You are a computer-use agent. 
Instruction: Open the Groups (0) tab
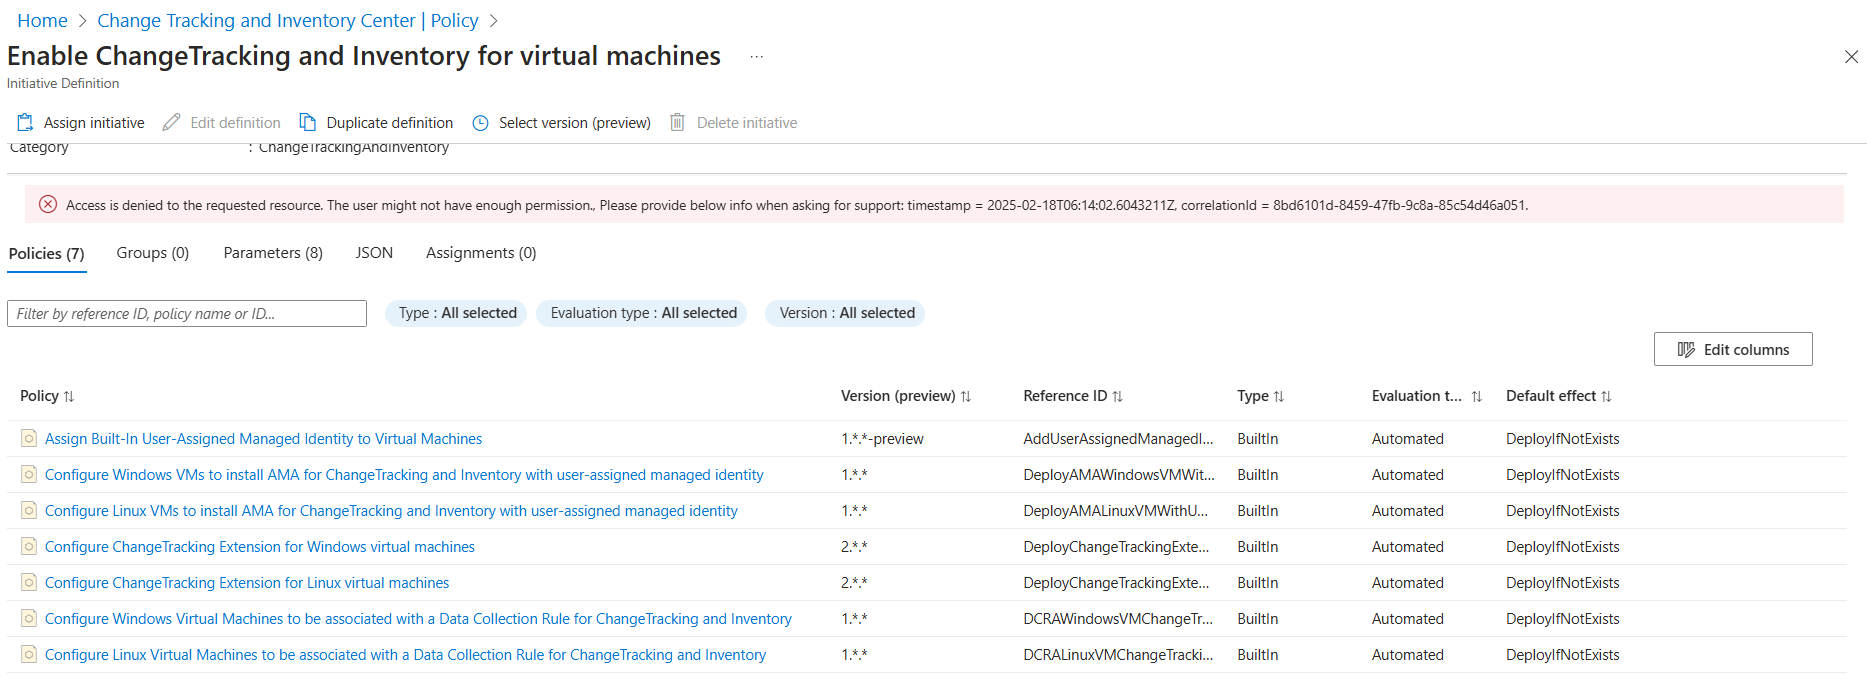[x=152, y=253]
